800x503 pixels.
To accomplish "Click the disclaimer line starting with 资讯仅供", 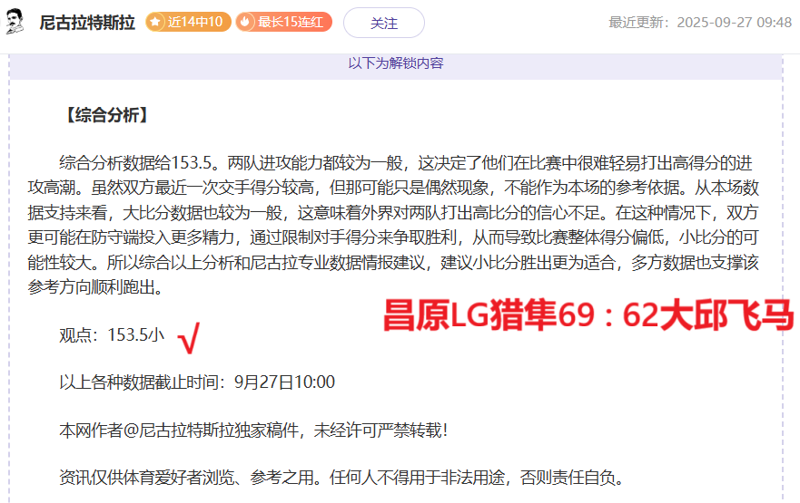I will click(x=341, y=478).
